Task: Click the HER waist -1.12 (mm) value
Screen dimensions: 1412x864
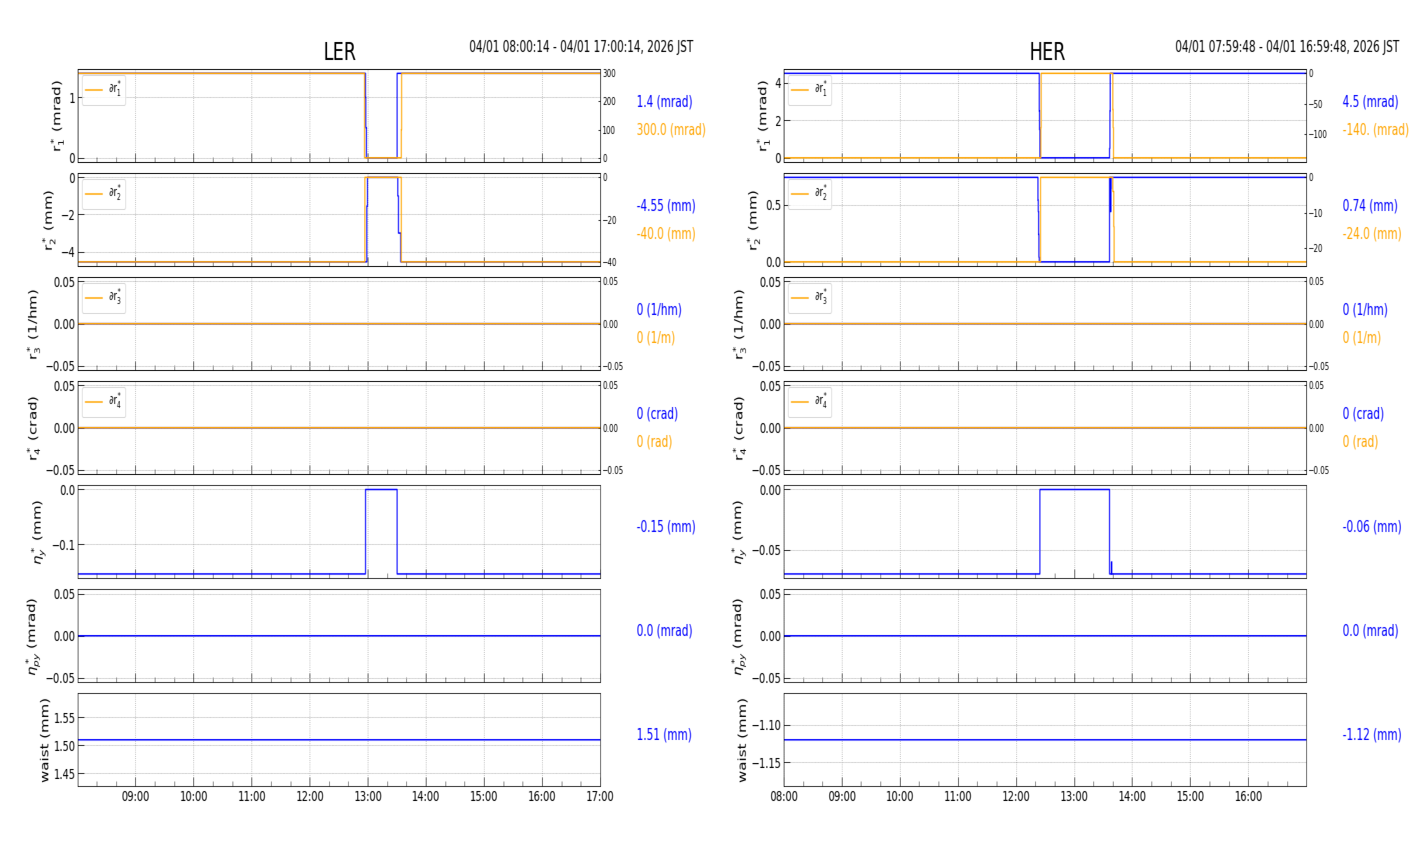Action: click(x=1372, y=735)
